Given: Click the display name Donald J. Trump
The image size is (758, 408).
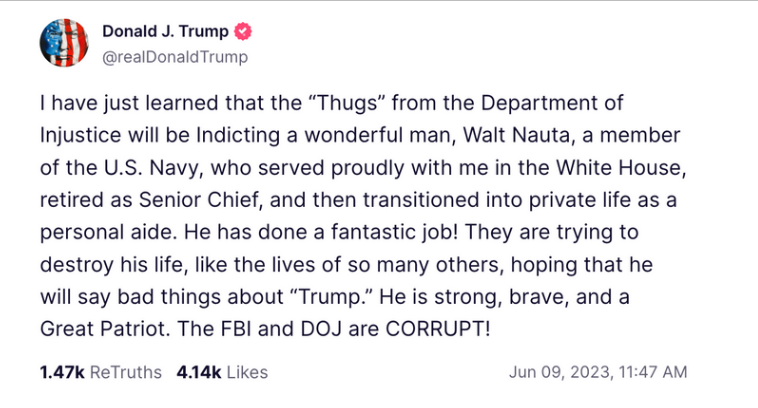Looking at the screenshot, I should coord(165,31).
